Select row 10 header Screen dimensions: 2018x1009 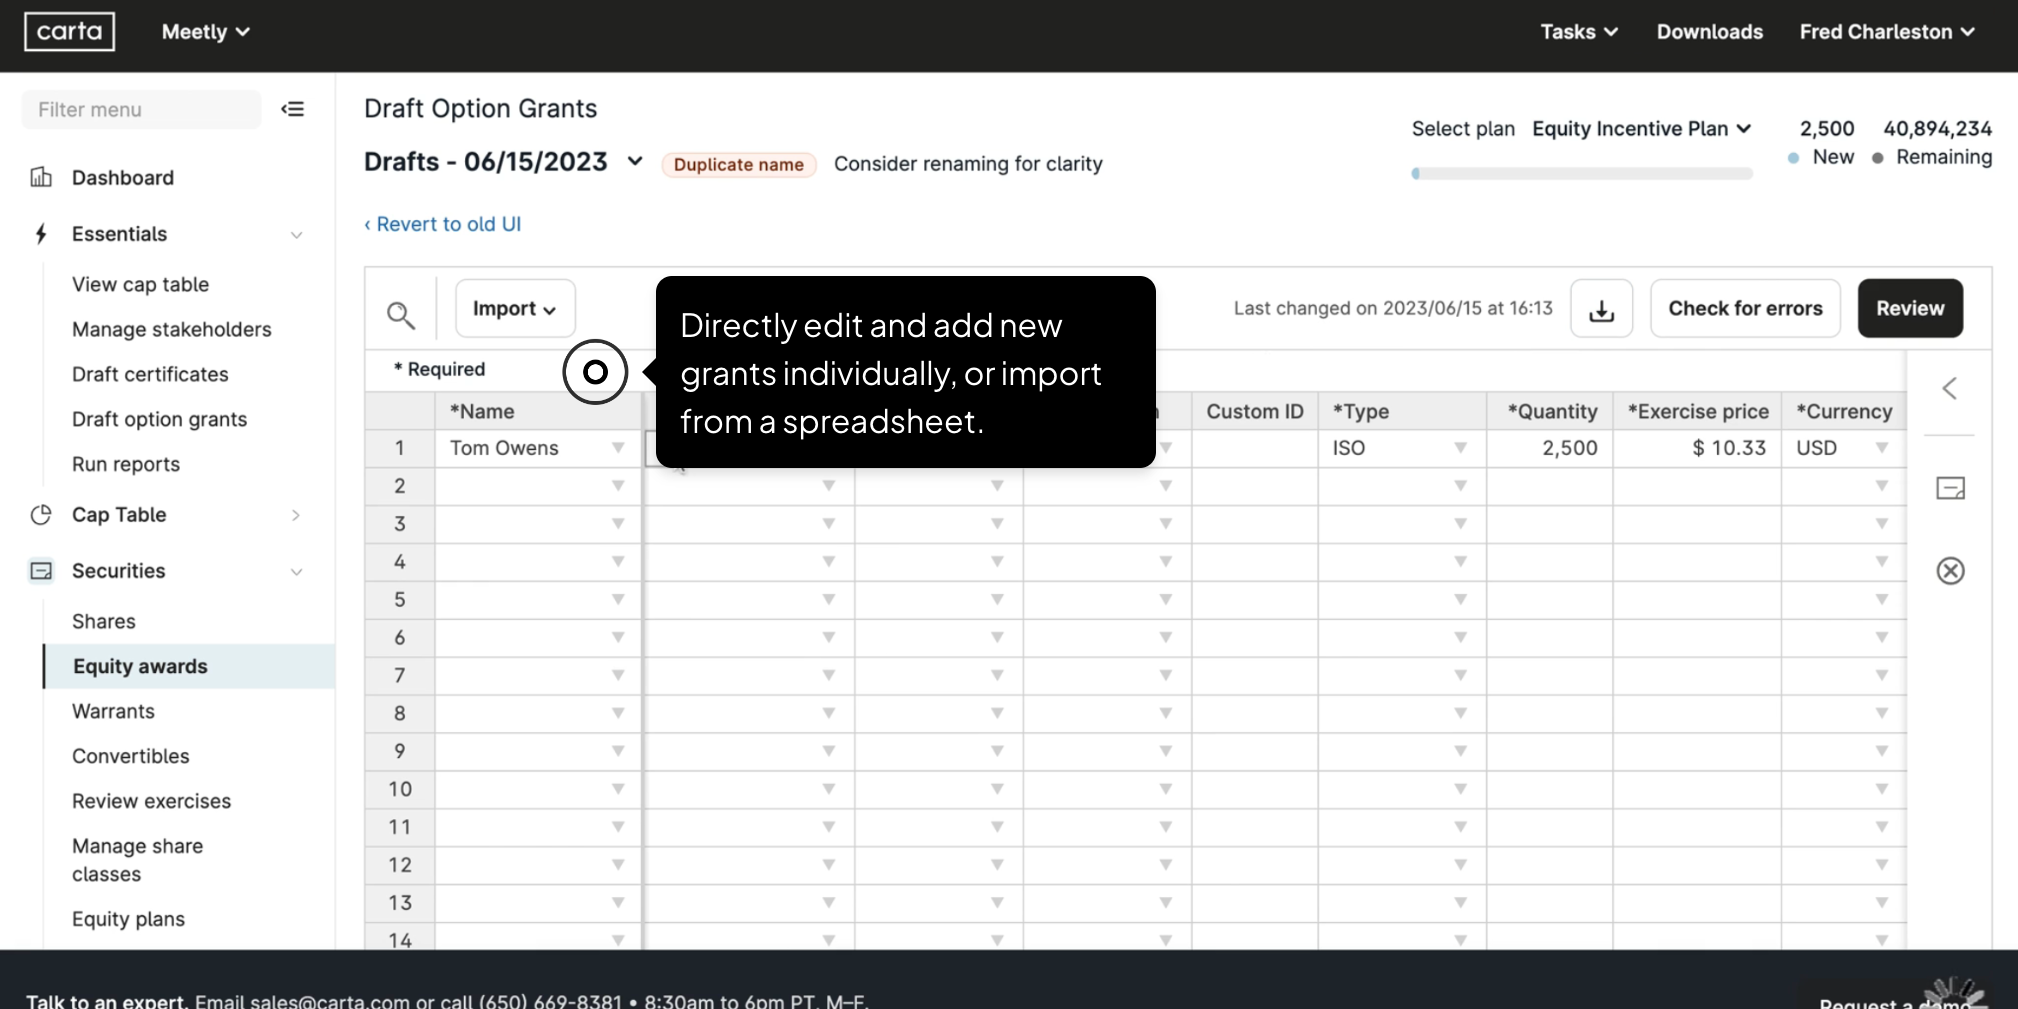(x=400, y=789)
